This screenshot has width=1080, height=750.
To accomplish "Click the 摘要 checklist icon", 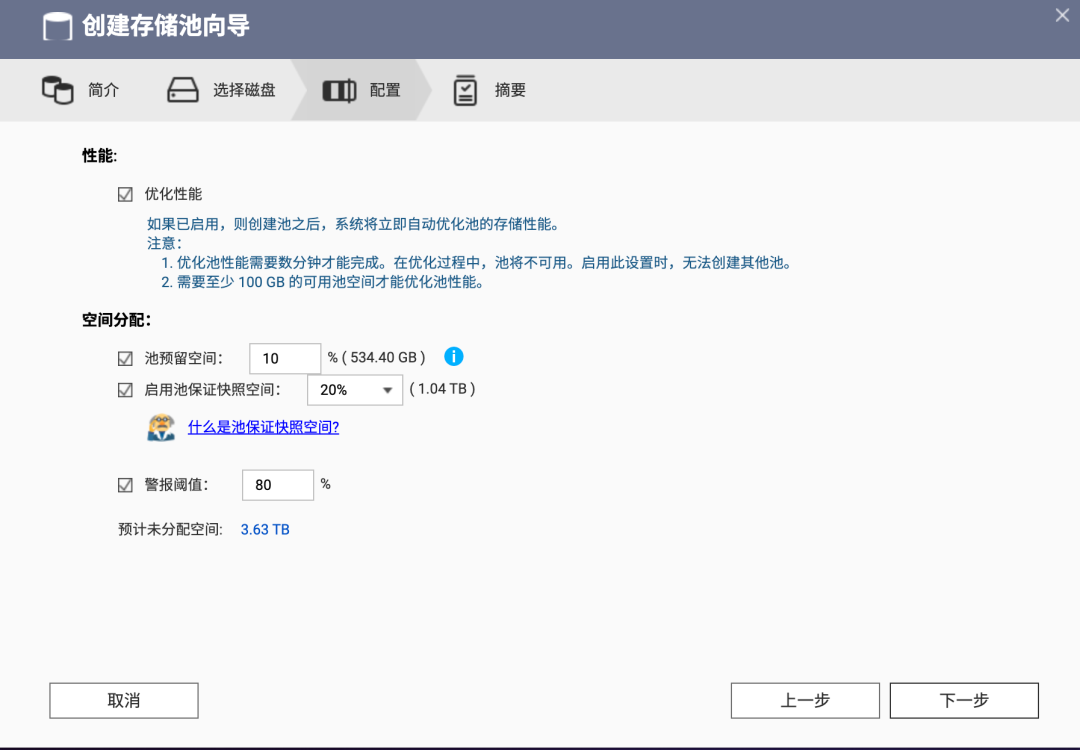I will pos(466,90).
